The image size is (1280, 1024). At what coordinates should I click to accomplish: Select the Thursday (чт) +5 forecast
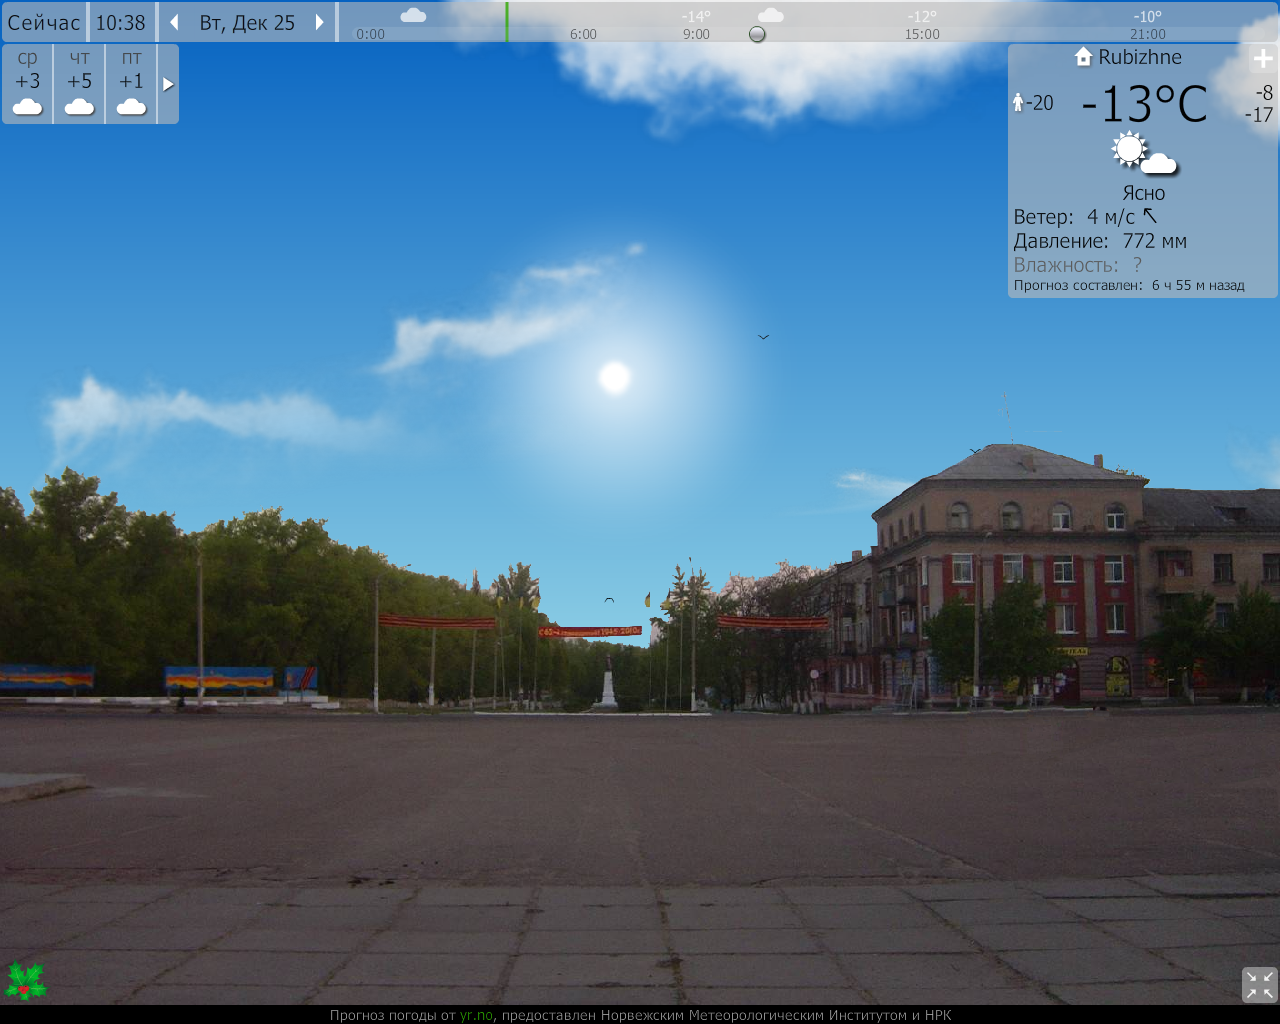click(x=80, y=84)
